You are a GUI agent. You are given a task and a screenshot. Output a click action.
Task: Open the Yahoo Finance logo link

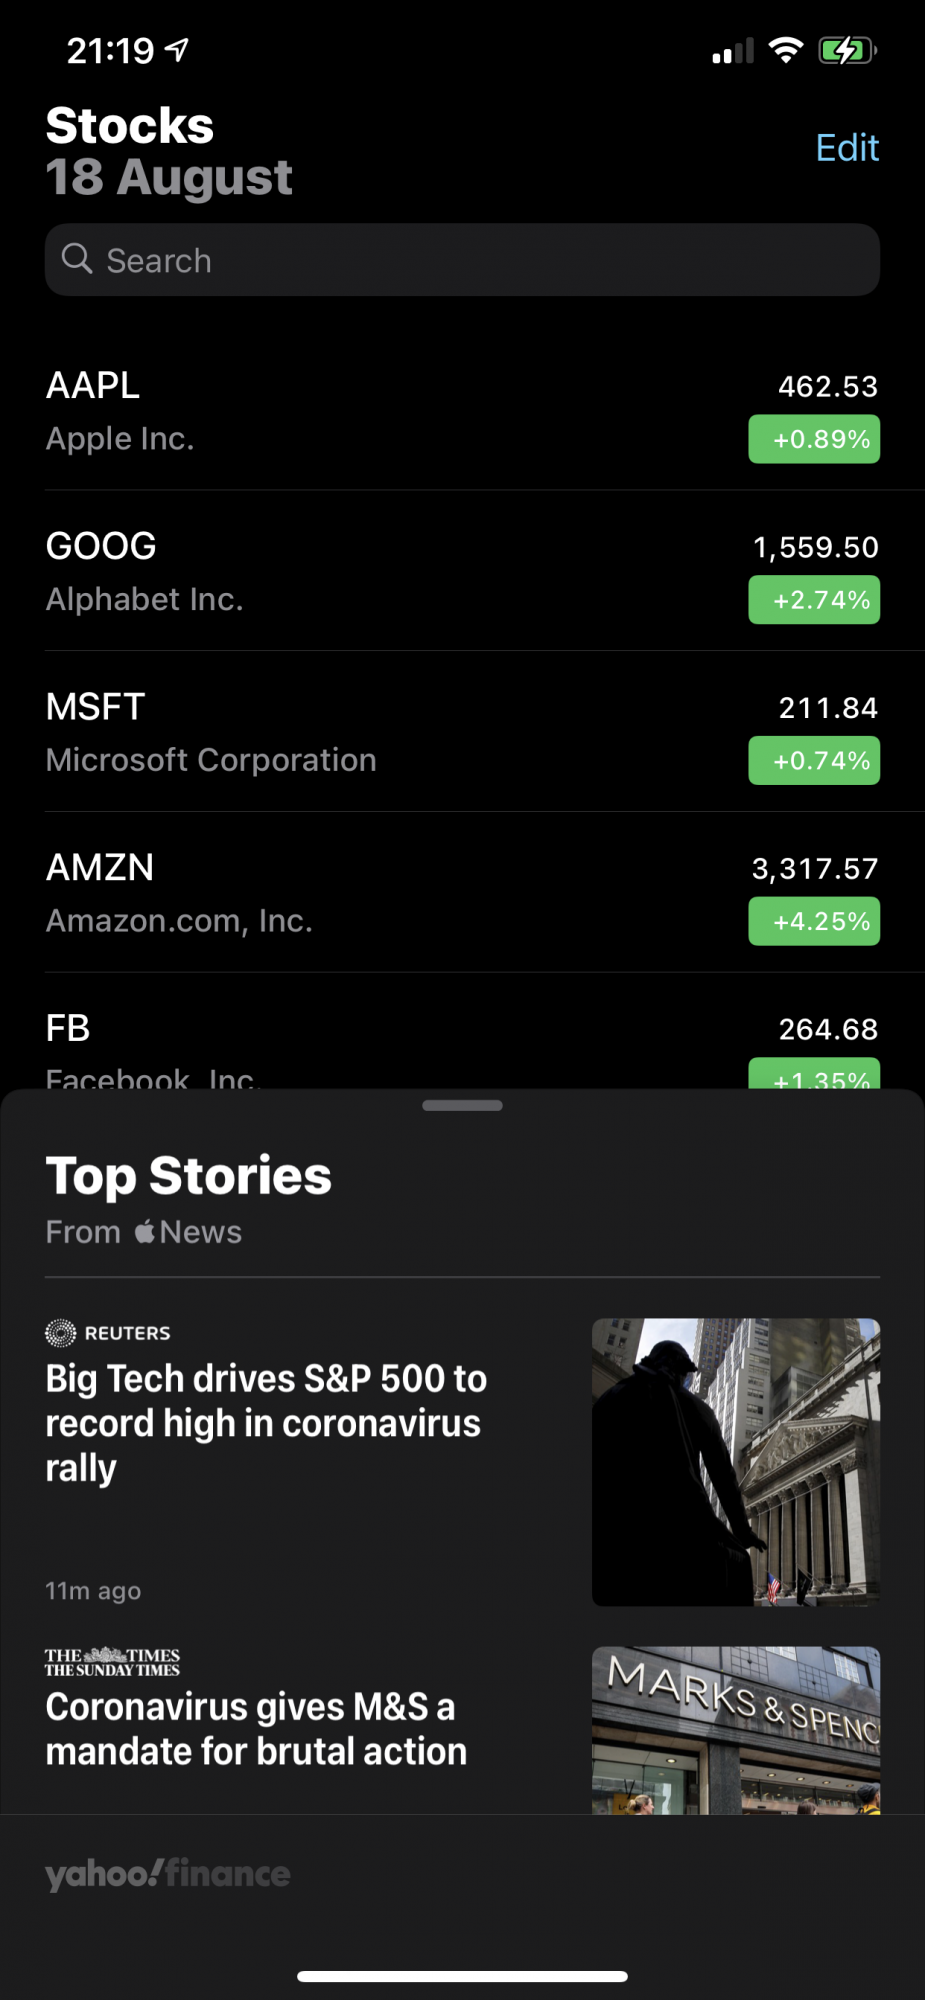[x=168, y=1873]
